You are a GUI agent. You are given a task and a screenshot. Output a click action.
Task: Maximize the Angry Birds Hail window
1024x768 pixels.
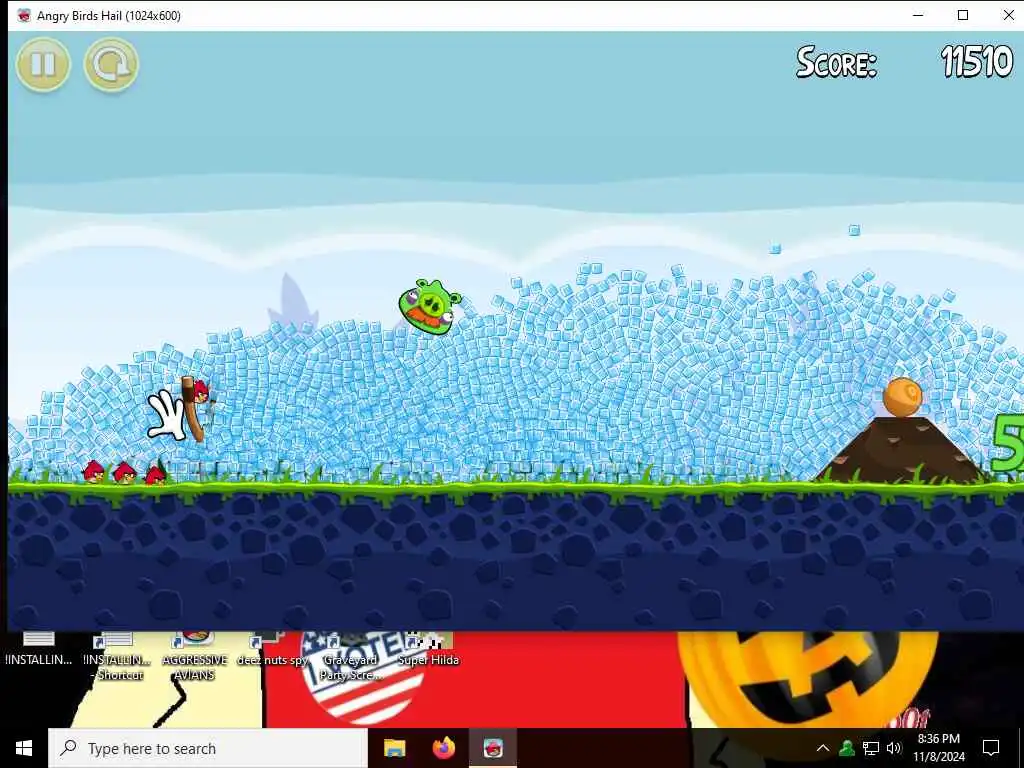click(963, 15)
